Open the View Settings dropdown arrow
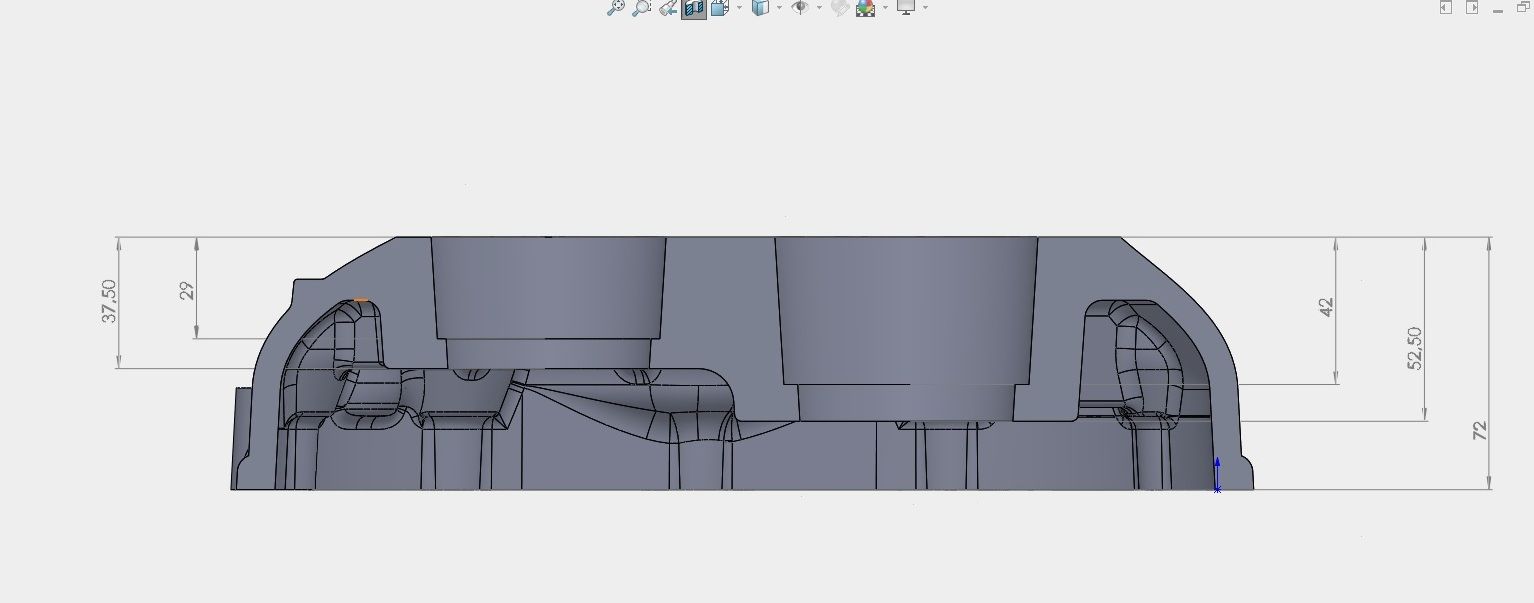Viewport: 1534px width, 603px height. [925, 8]
